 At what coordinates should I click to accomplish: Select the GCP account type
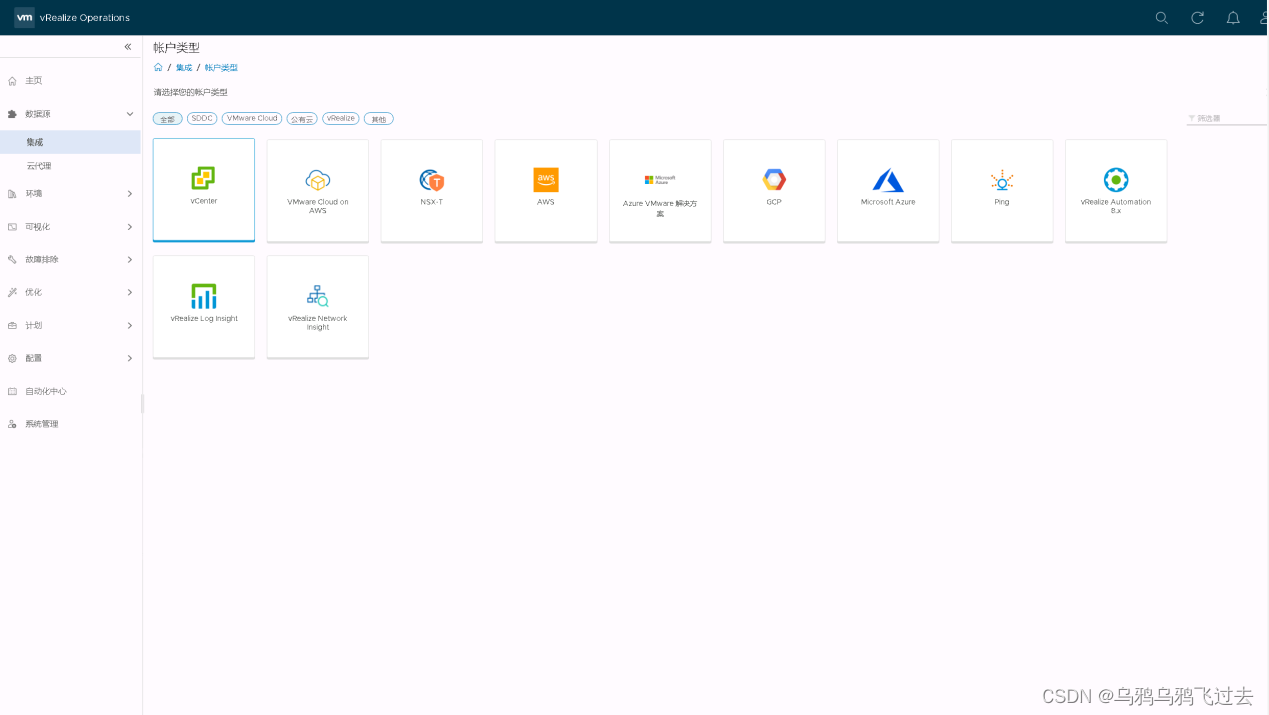pyautogui.click(x=774, y=190)
